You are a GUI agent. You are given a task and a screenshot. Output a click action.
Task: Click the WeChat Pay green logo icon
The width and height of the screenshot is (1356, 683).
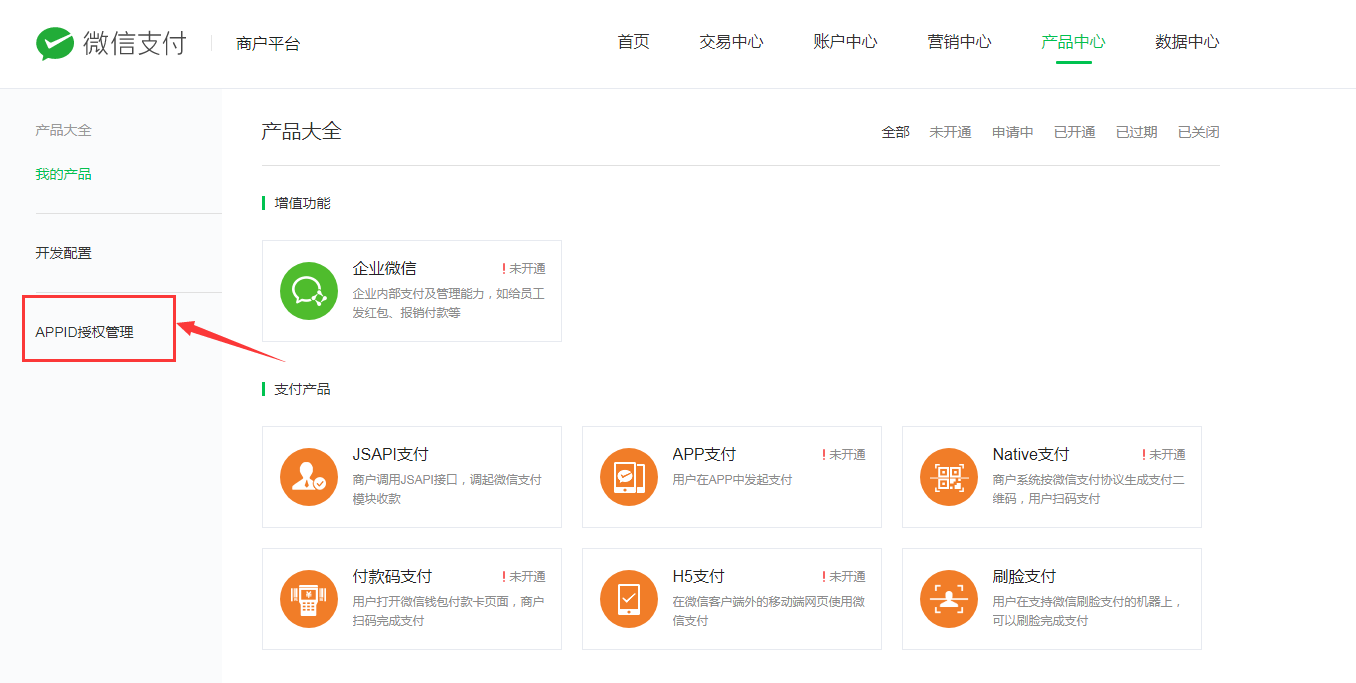pos(55,43)
